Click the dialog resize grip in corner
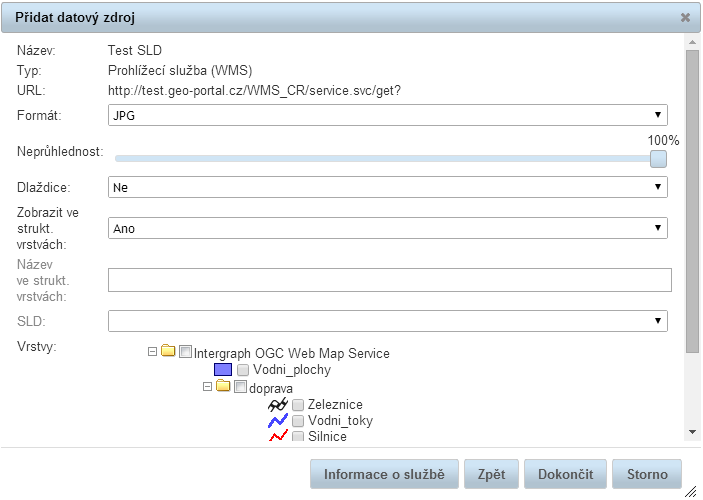Screen dimensions: 703x500 coord(691,491)
